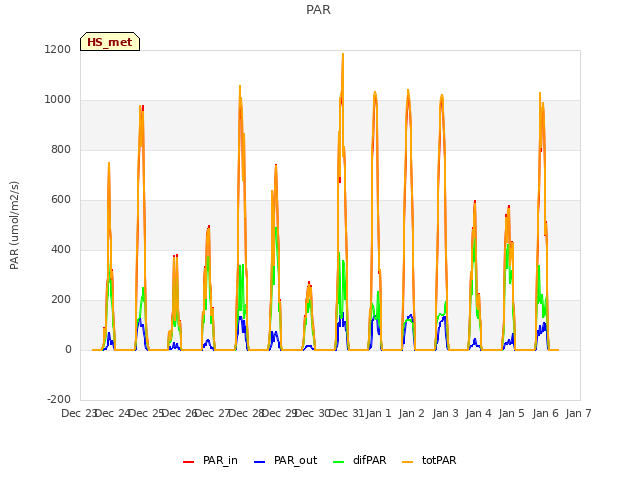640x480 pixels.
Task: Click the 1200 y-axis tick label
Action: [58, 50]
